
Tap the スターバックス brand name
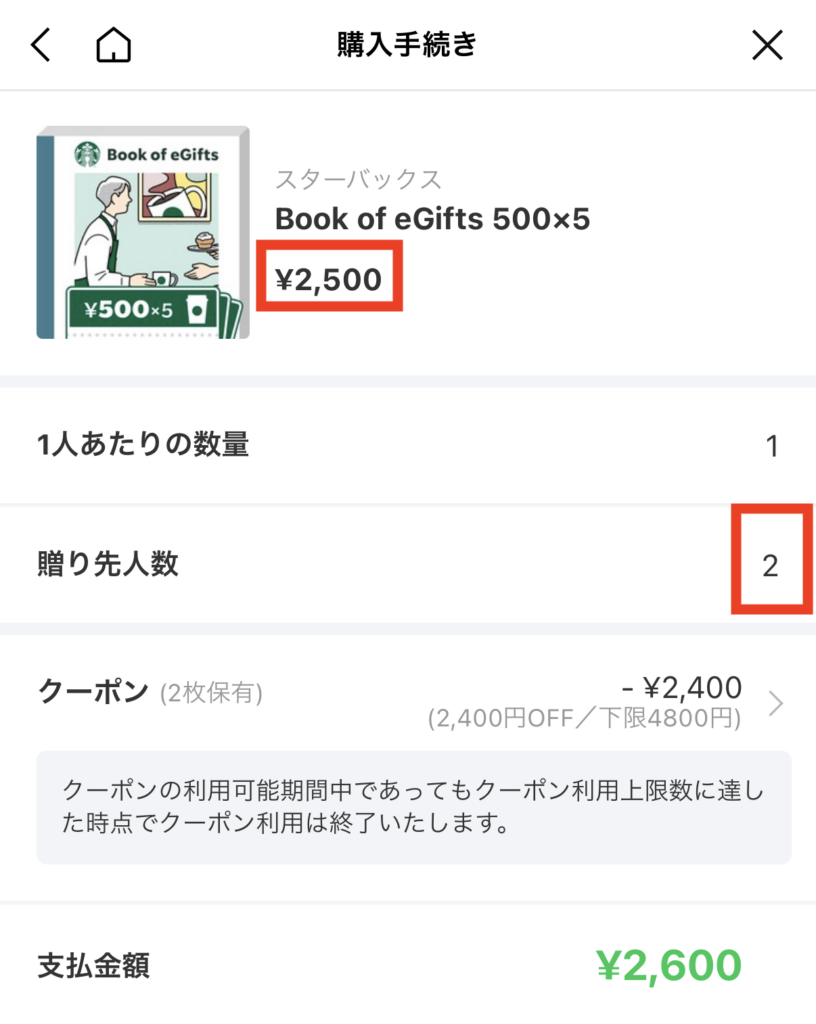coord(358,180)
